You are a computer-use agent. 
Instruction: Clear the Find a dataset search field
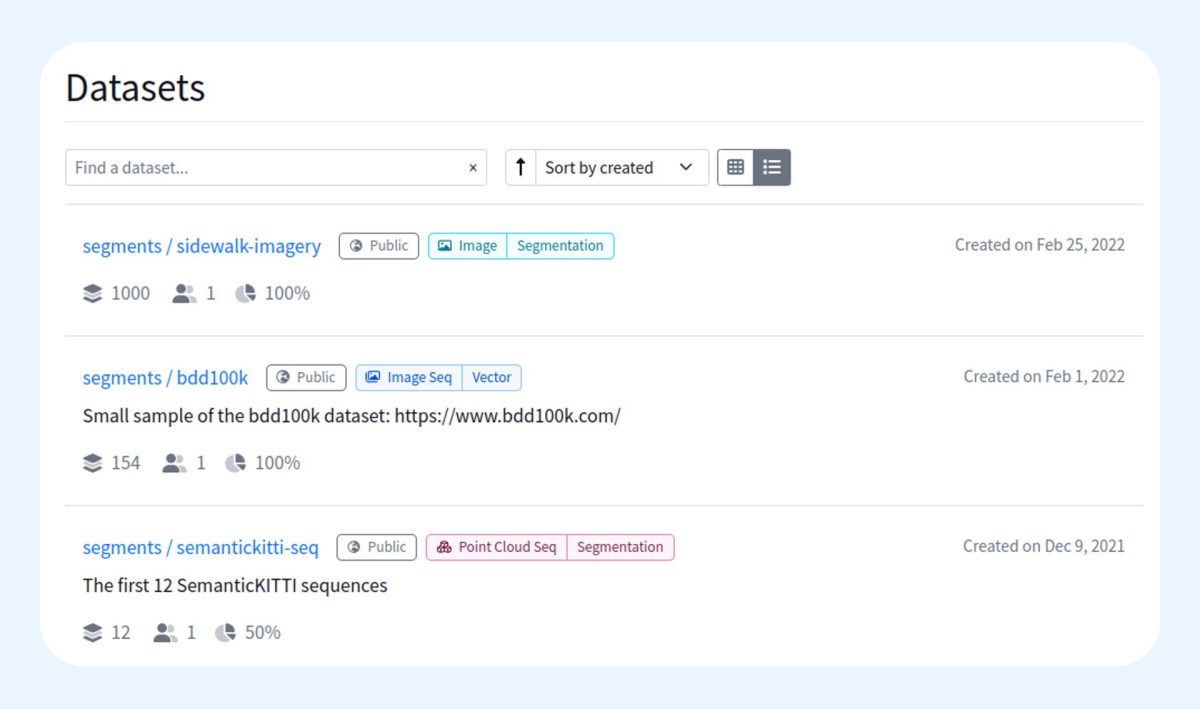coord(473,168)
